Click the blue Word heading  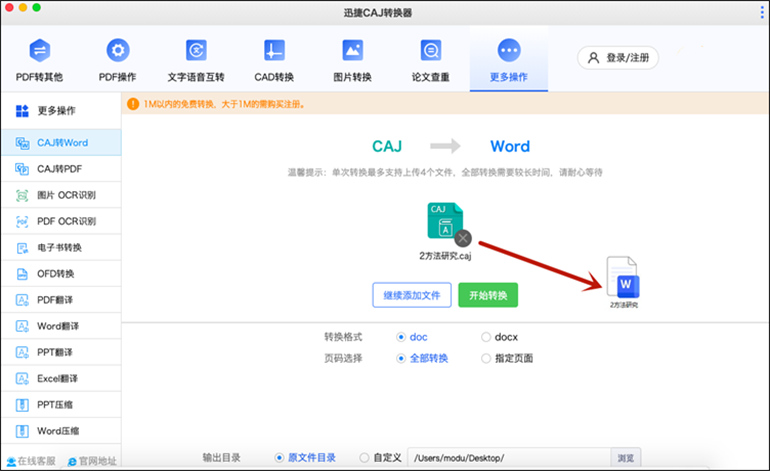[510, 146]
